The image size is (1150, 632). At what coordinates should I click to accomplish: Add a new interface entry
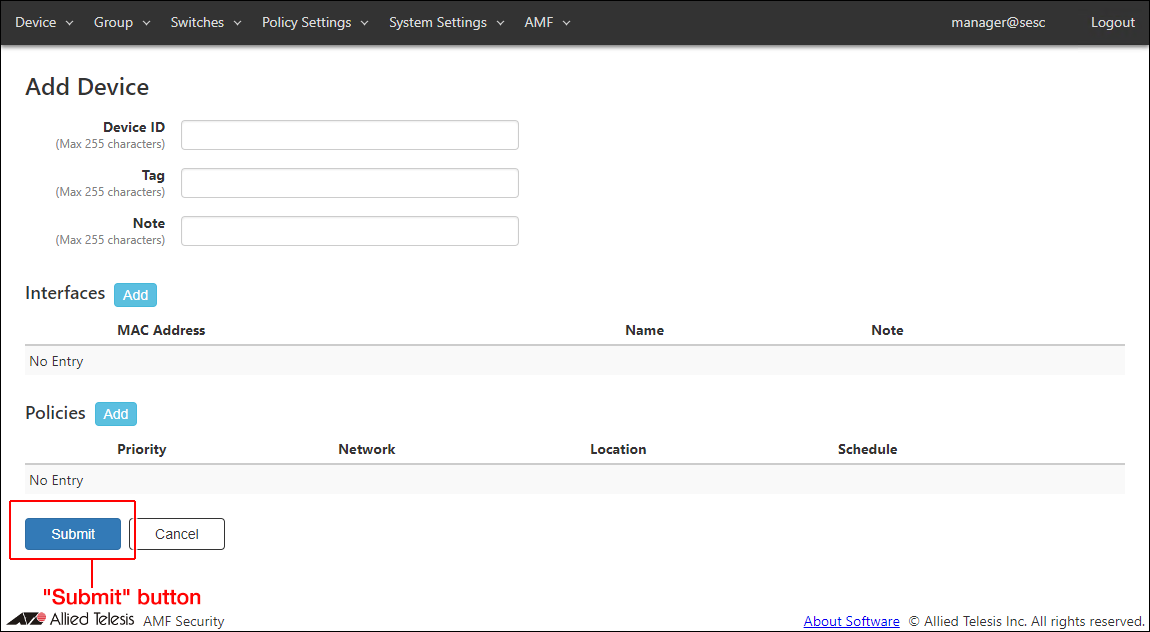click(135, 295)
